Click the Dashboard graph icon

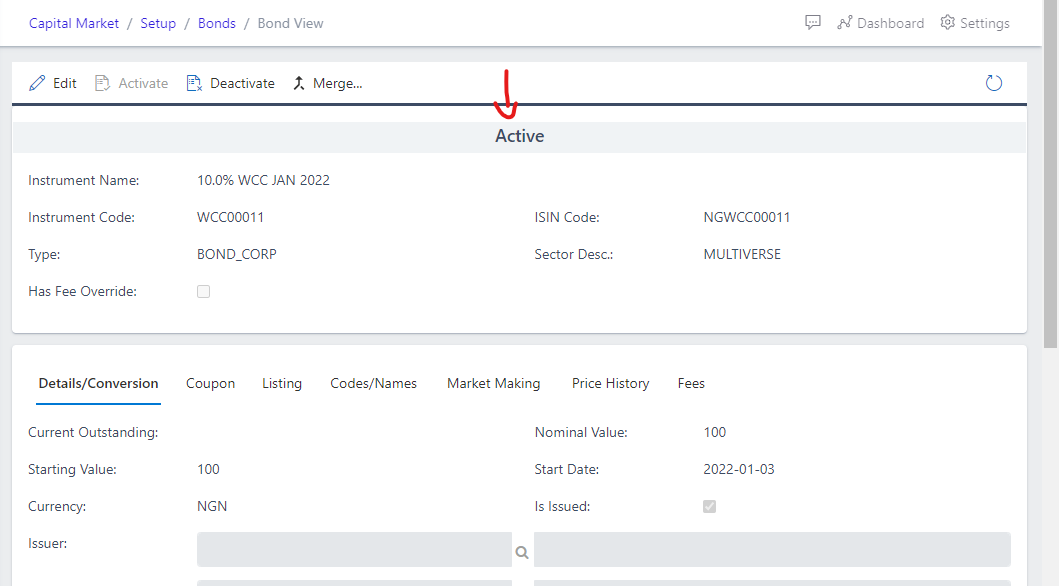[x=844, y=22]
